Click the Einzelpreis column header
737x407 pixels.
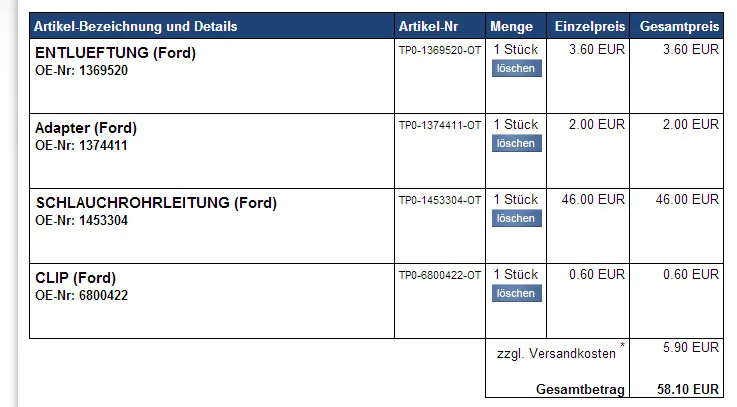coord(587,26)
